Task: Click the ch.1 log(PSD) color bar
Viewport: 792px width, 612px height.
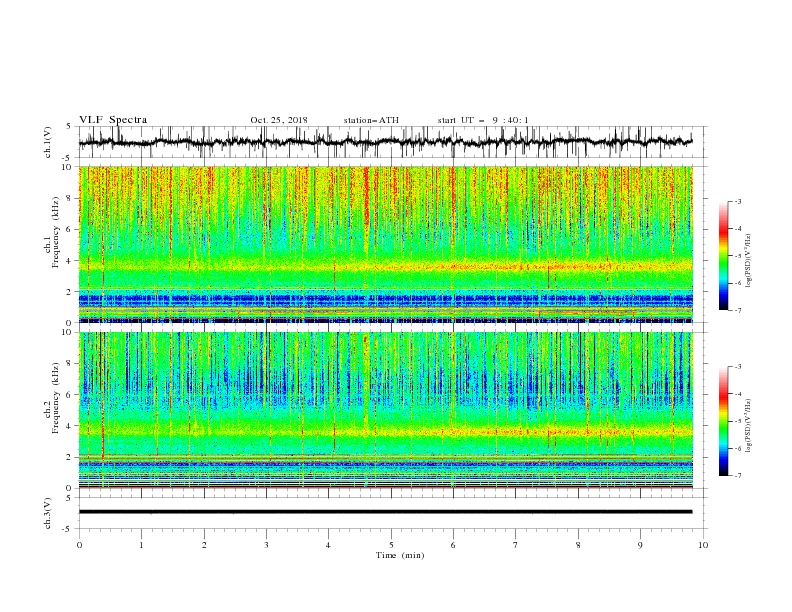Action: pyautogui.click(x=723, y=256)
